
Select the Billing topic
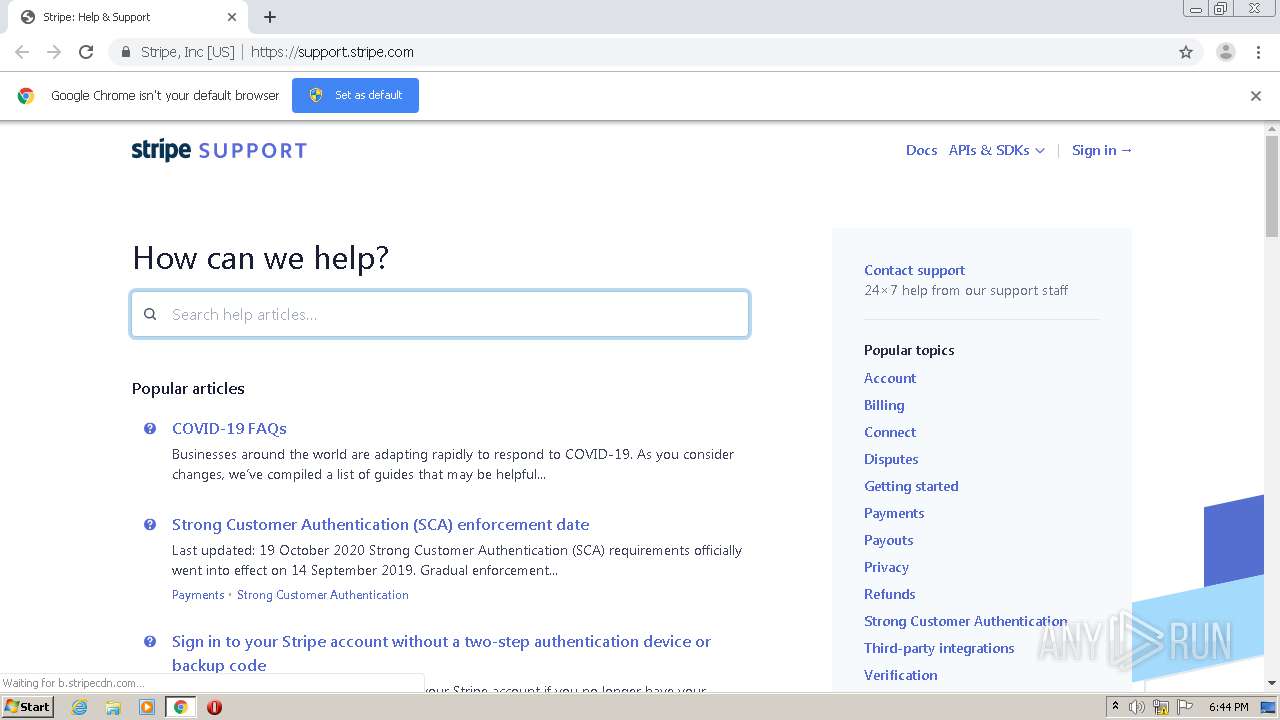[884, 405]
